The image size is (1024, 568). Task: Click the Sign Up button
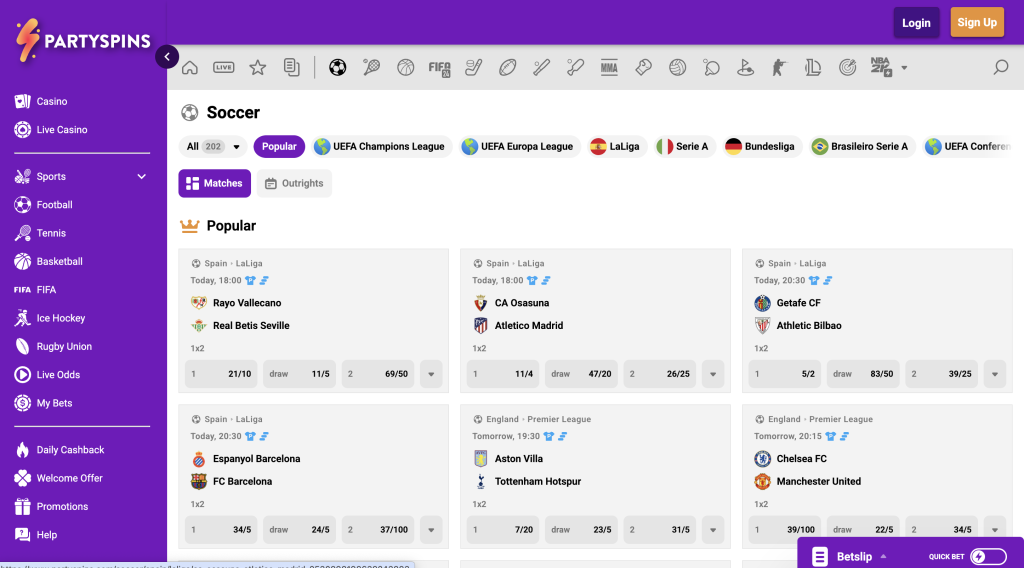pyautogui.click(x=976, y=23)
